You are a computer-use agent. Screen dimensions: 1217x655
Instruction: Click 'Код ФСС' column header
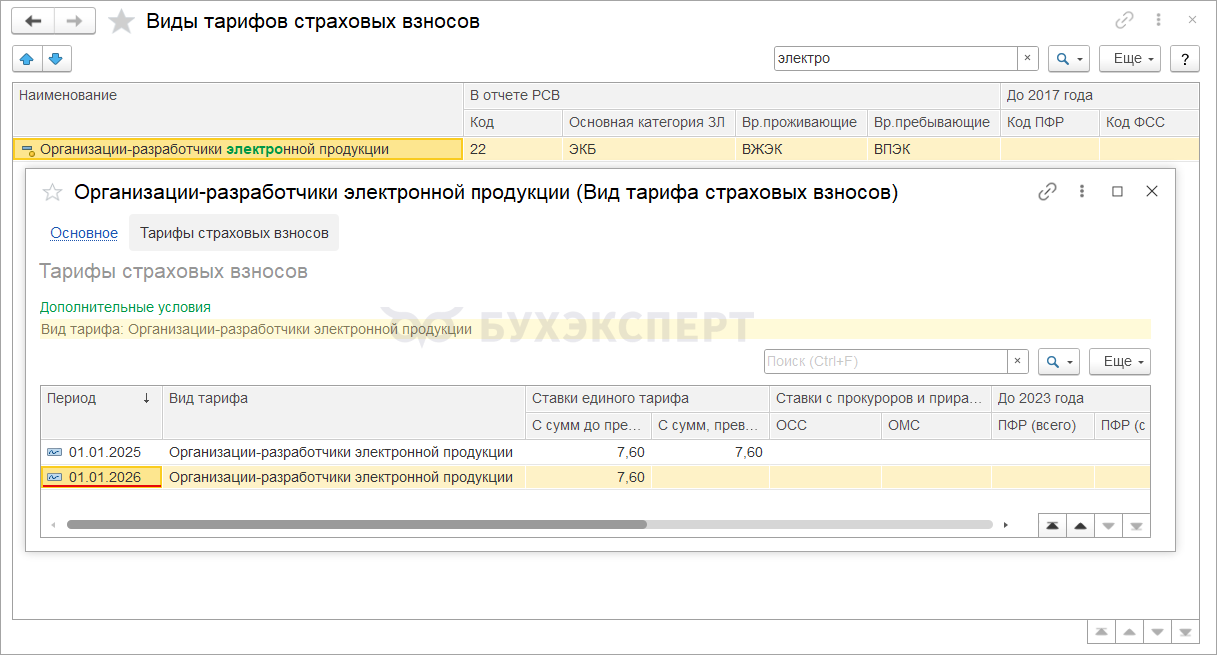tap(1149, 123)
